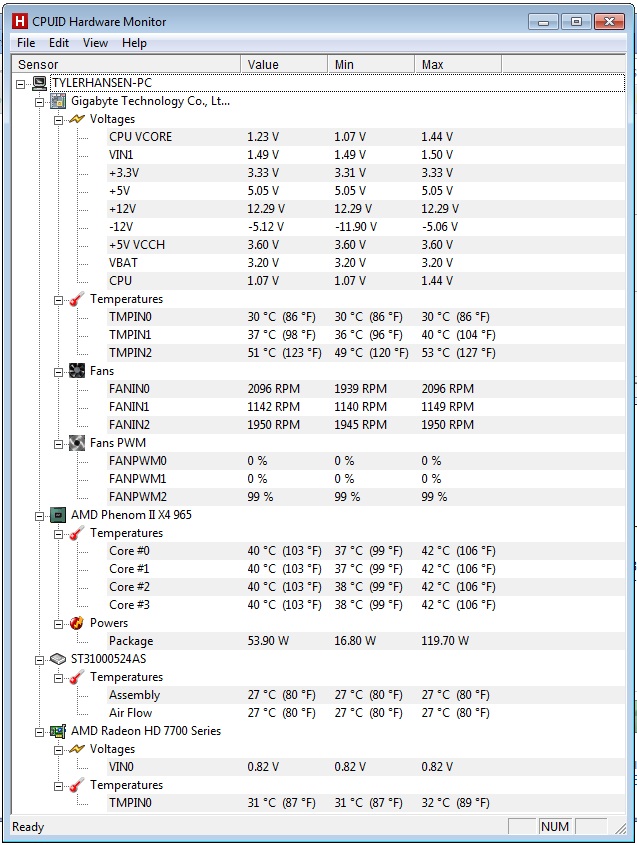Click the lightning icon beside motherboard Voltages
637x845 pixels.
[77, 119]
